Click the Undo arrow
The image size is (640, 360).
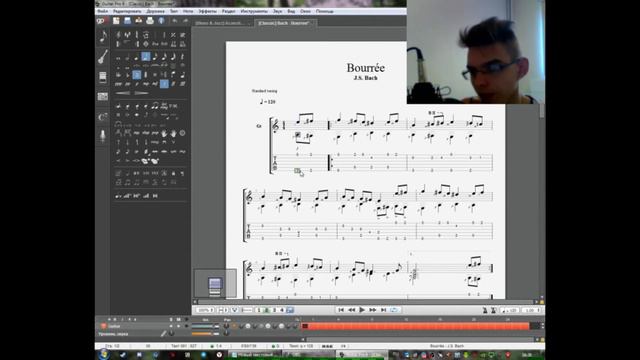point(175,20)
